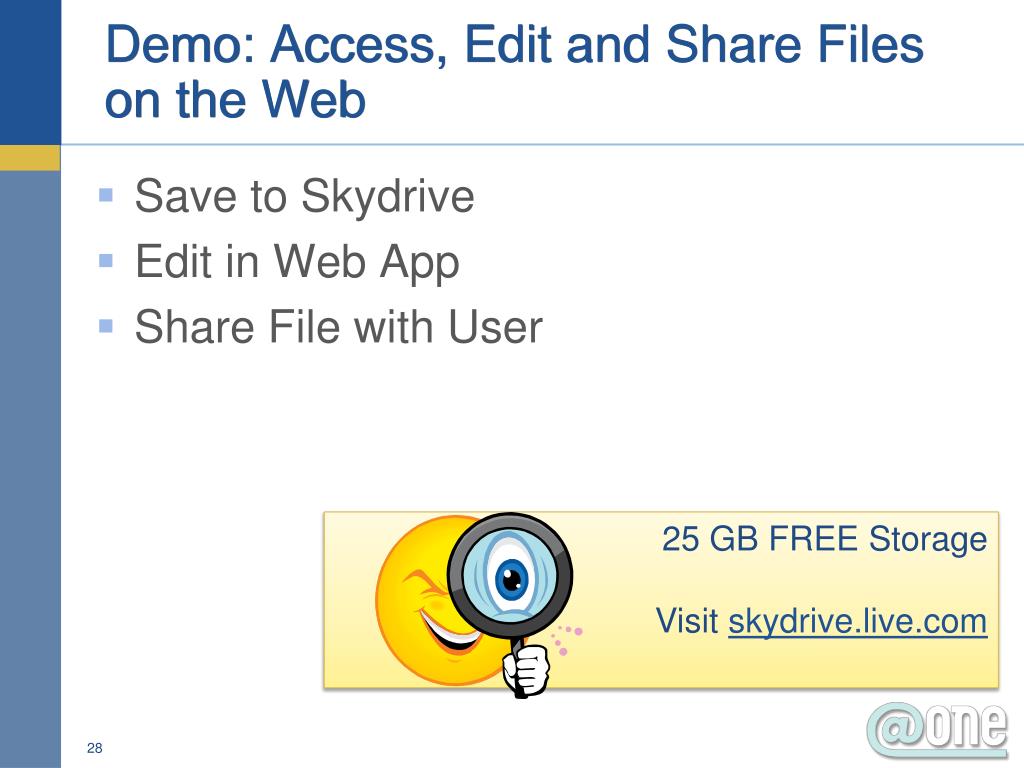Viewport: 1024px width, 768px height.
Task: Click the dark blue block at top left
Action: 30,72
